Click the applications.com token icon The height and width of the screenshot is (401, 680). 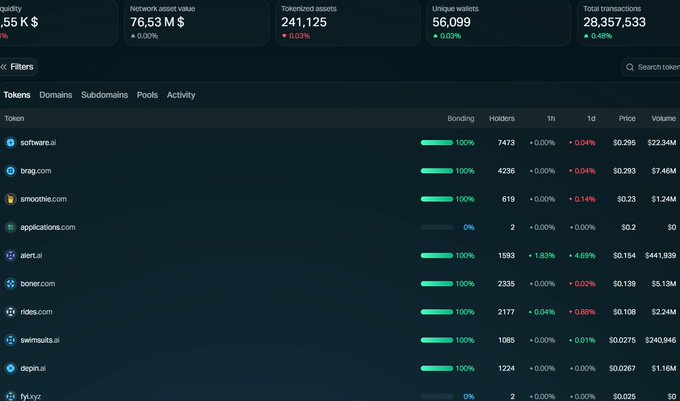click(10, 227)
